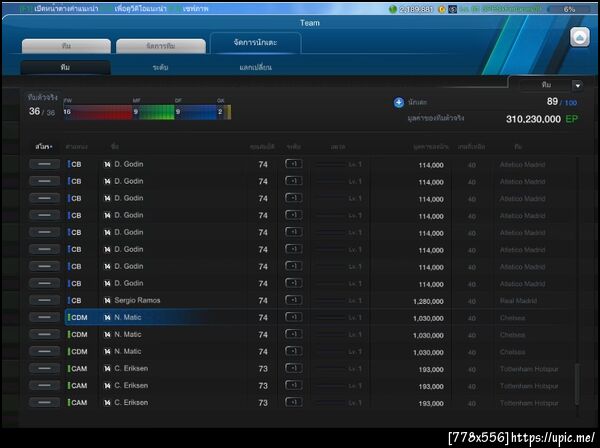Click the +1 level icon on the first D. Godin row
600x448 pixels.
coord(293,164)
